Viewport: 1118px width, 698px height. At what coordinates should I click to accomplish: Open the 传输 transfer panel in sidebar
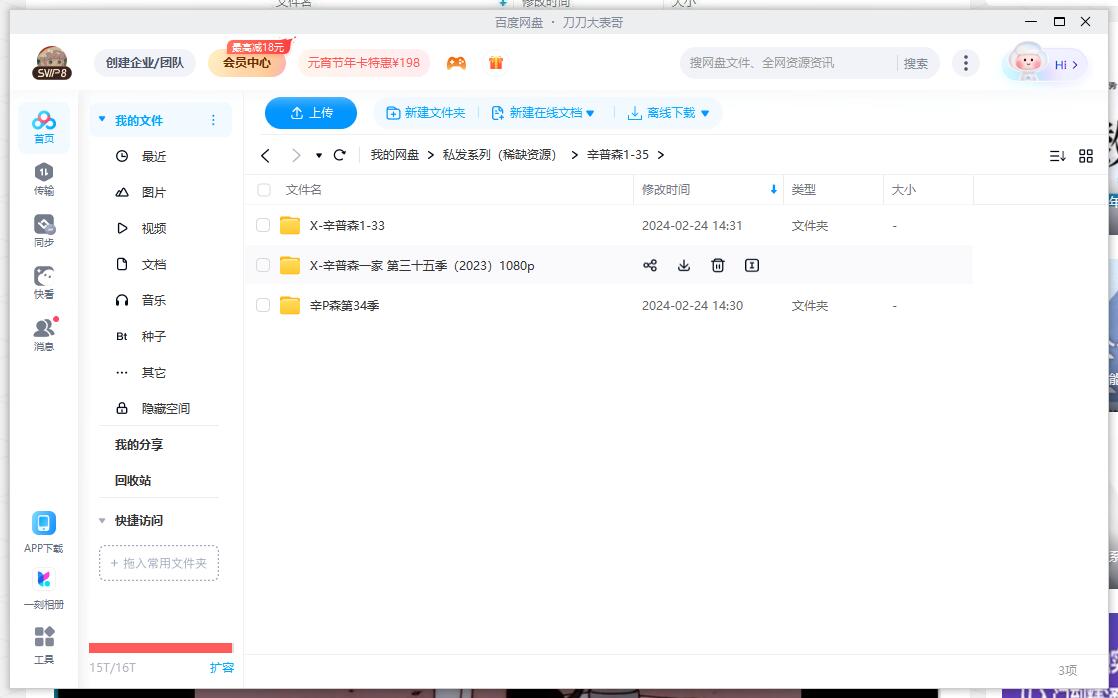tap(44, 179)
